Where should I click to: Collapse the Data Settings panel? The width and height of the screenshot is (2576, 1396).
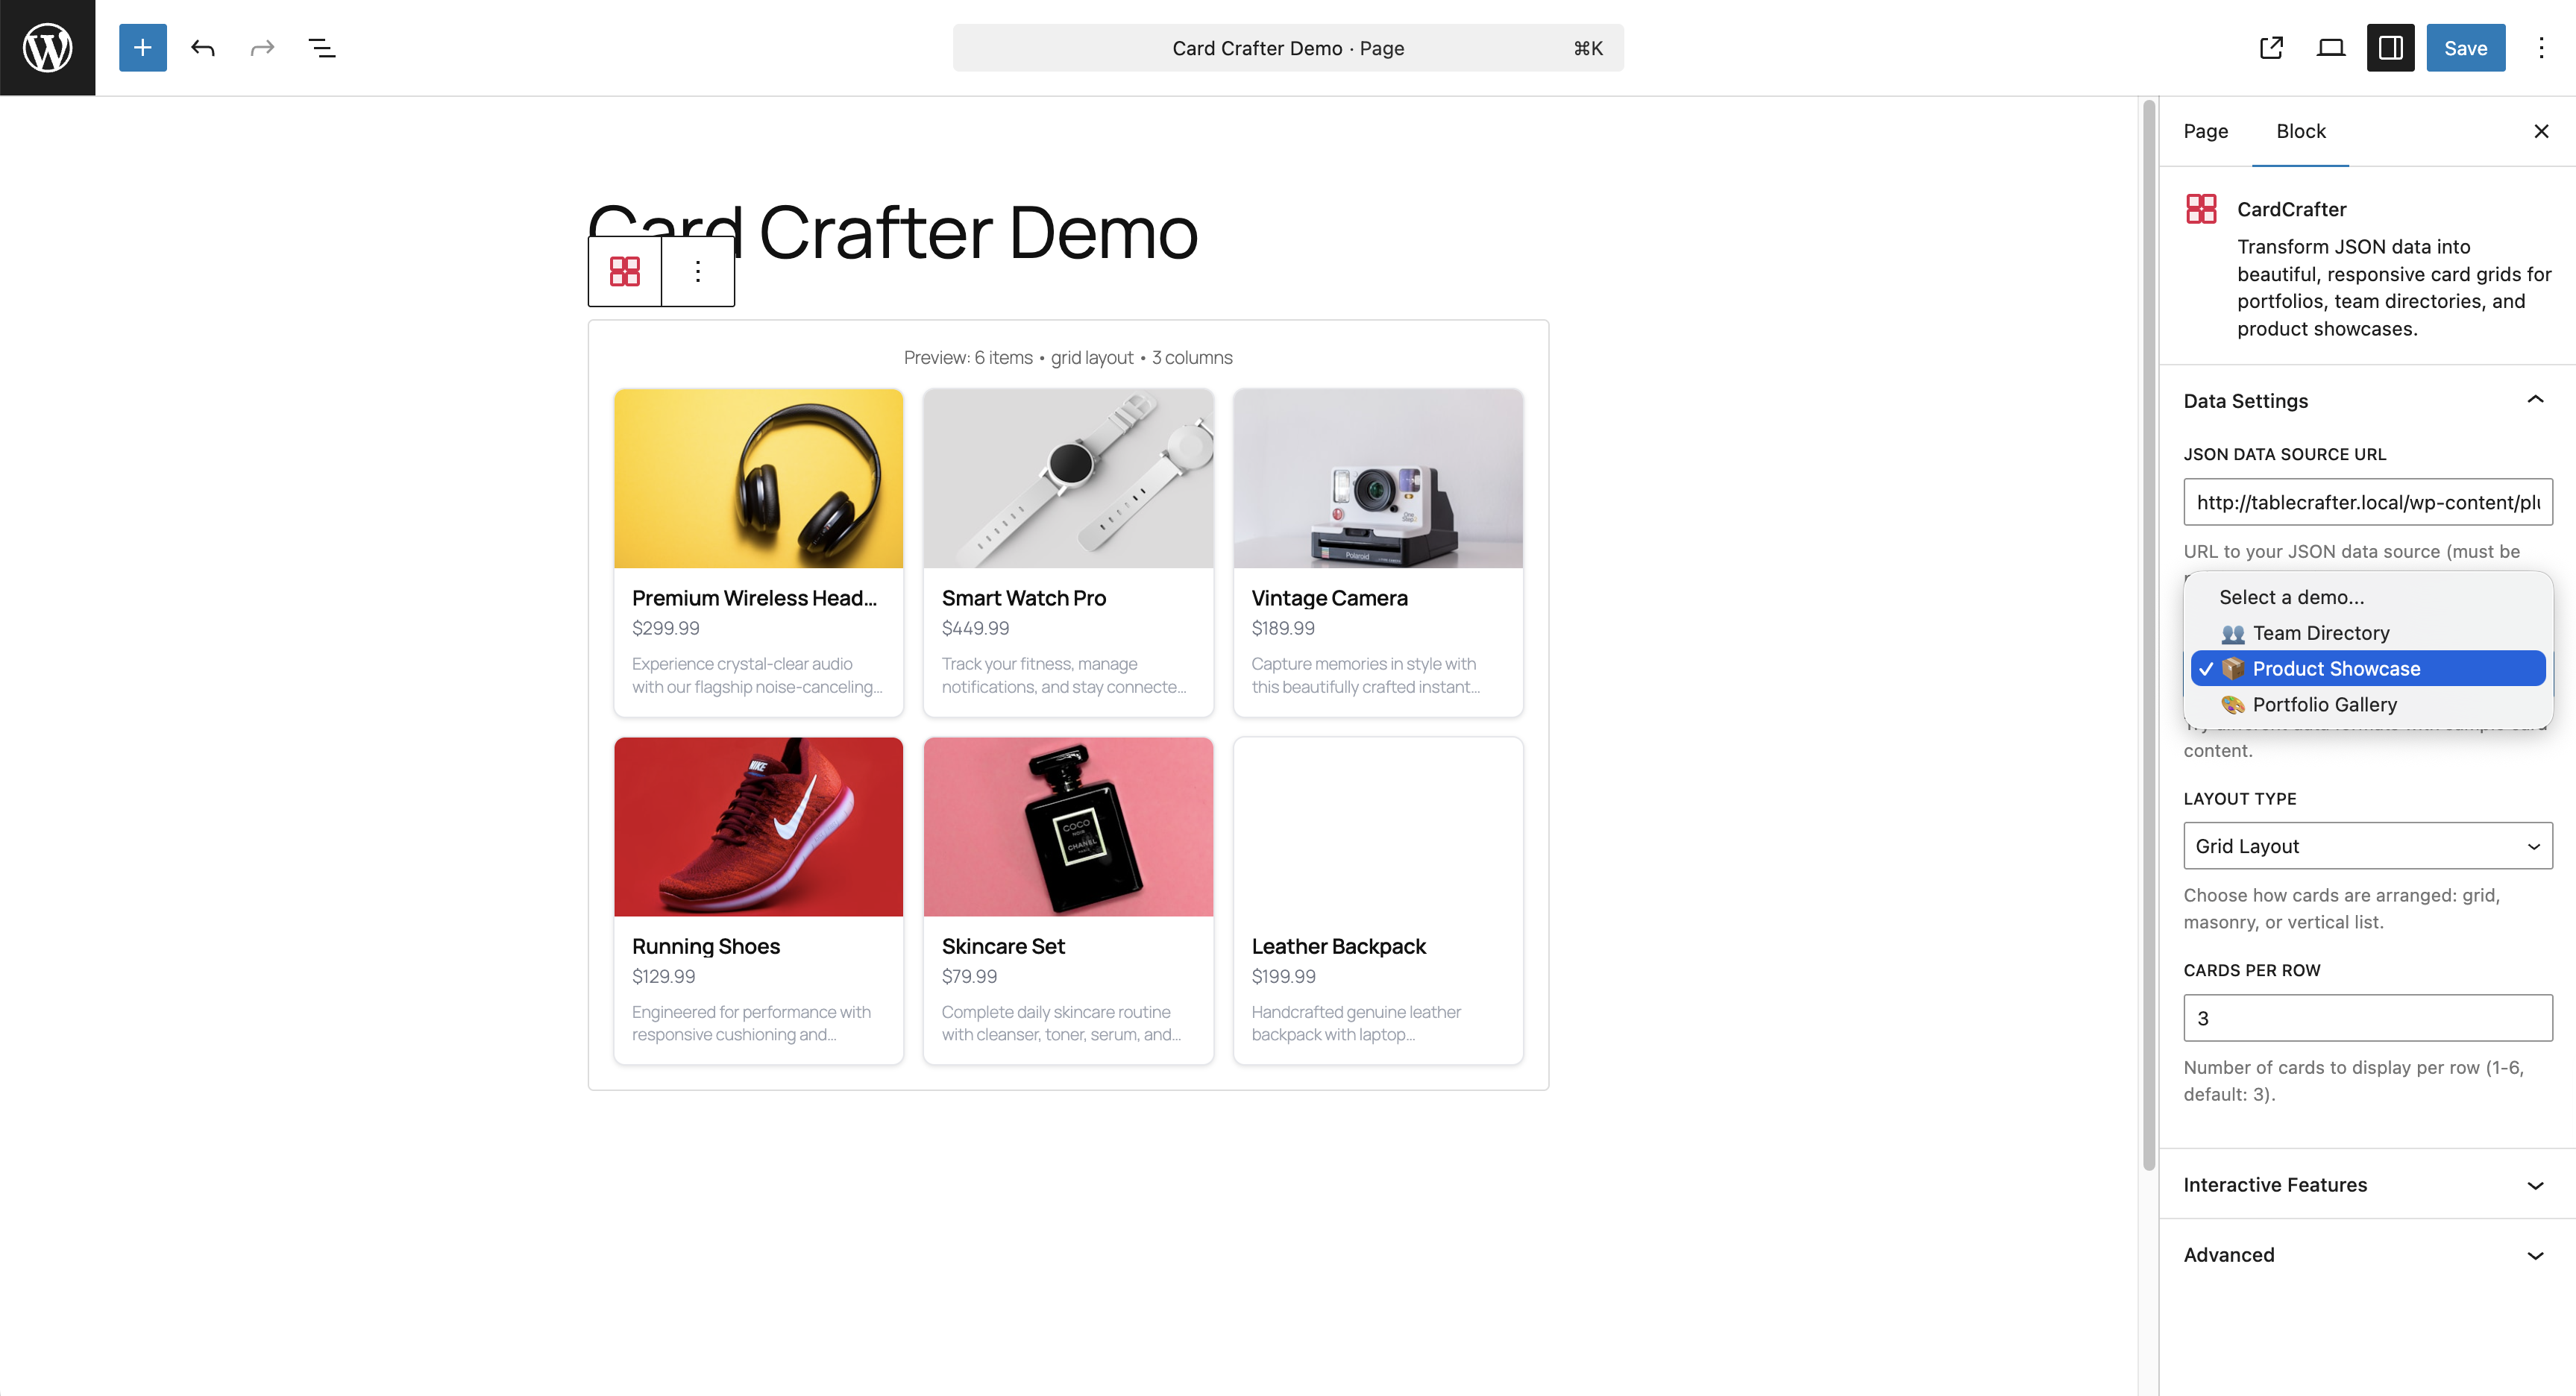[x=2535, y=400]
